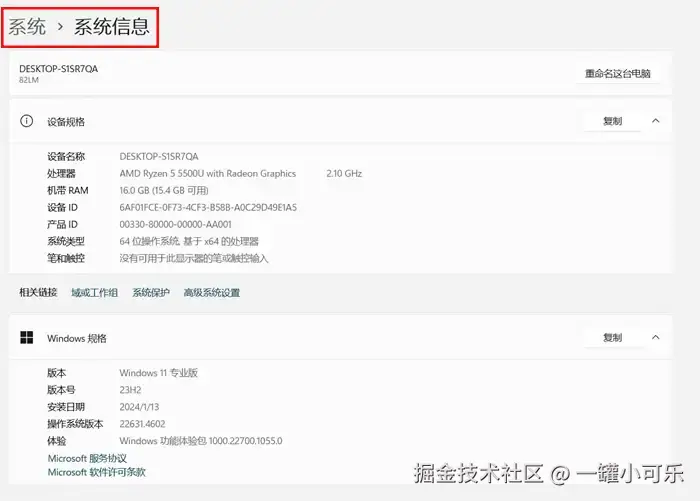Select the Windows 功能体验包 value
The width and height of the screenshot is (700, 501).
tap(201, 441)
